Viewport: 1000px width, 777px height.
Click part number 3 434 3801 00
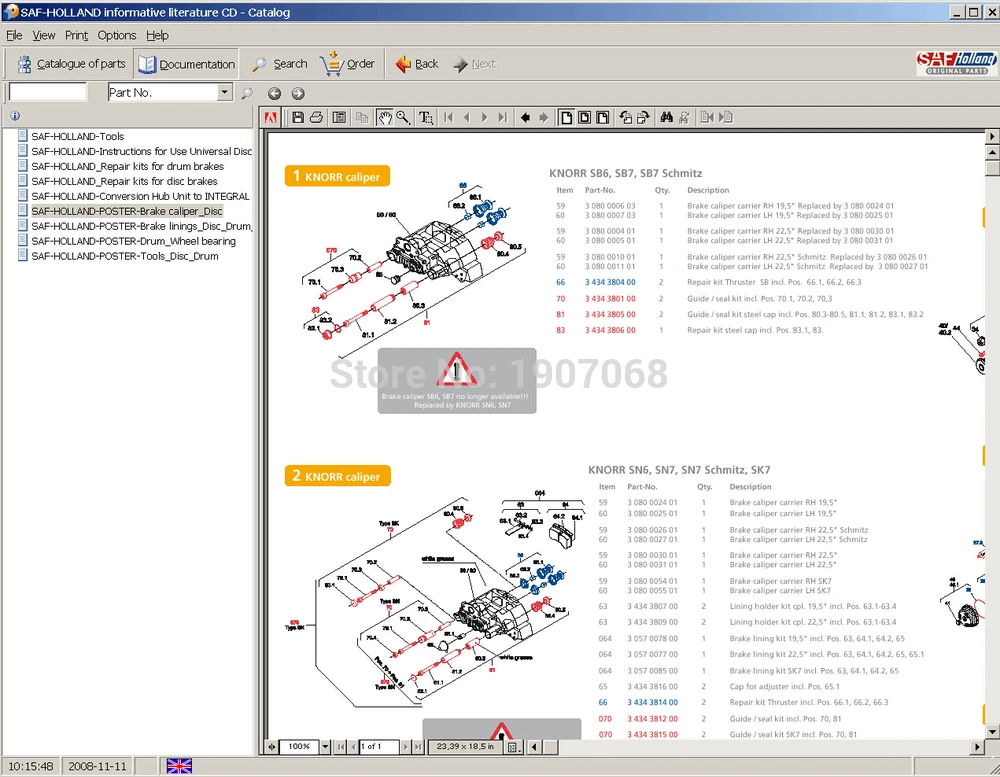coord(610,299)
